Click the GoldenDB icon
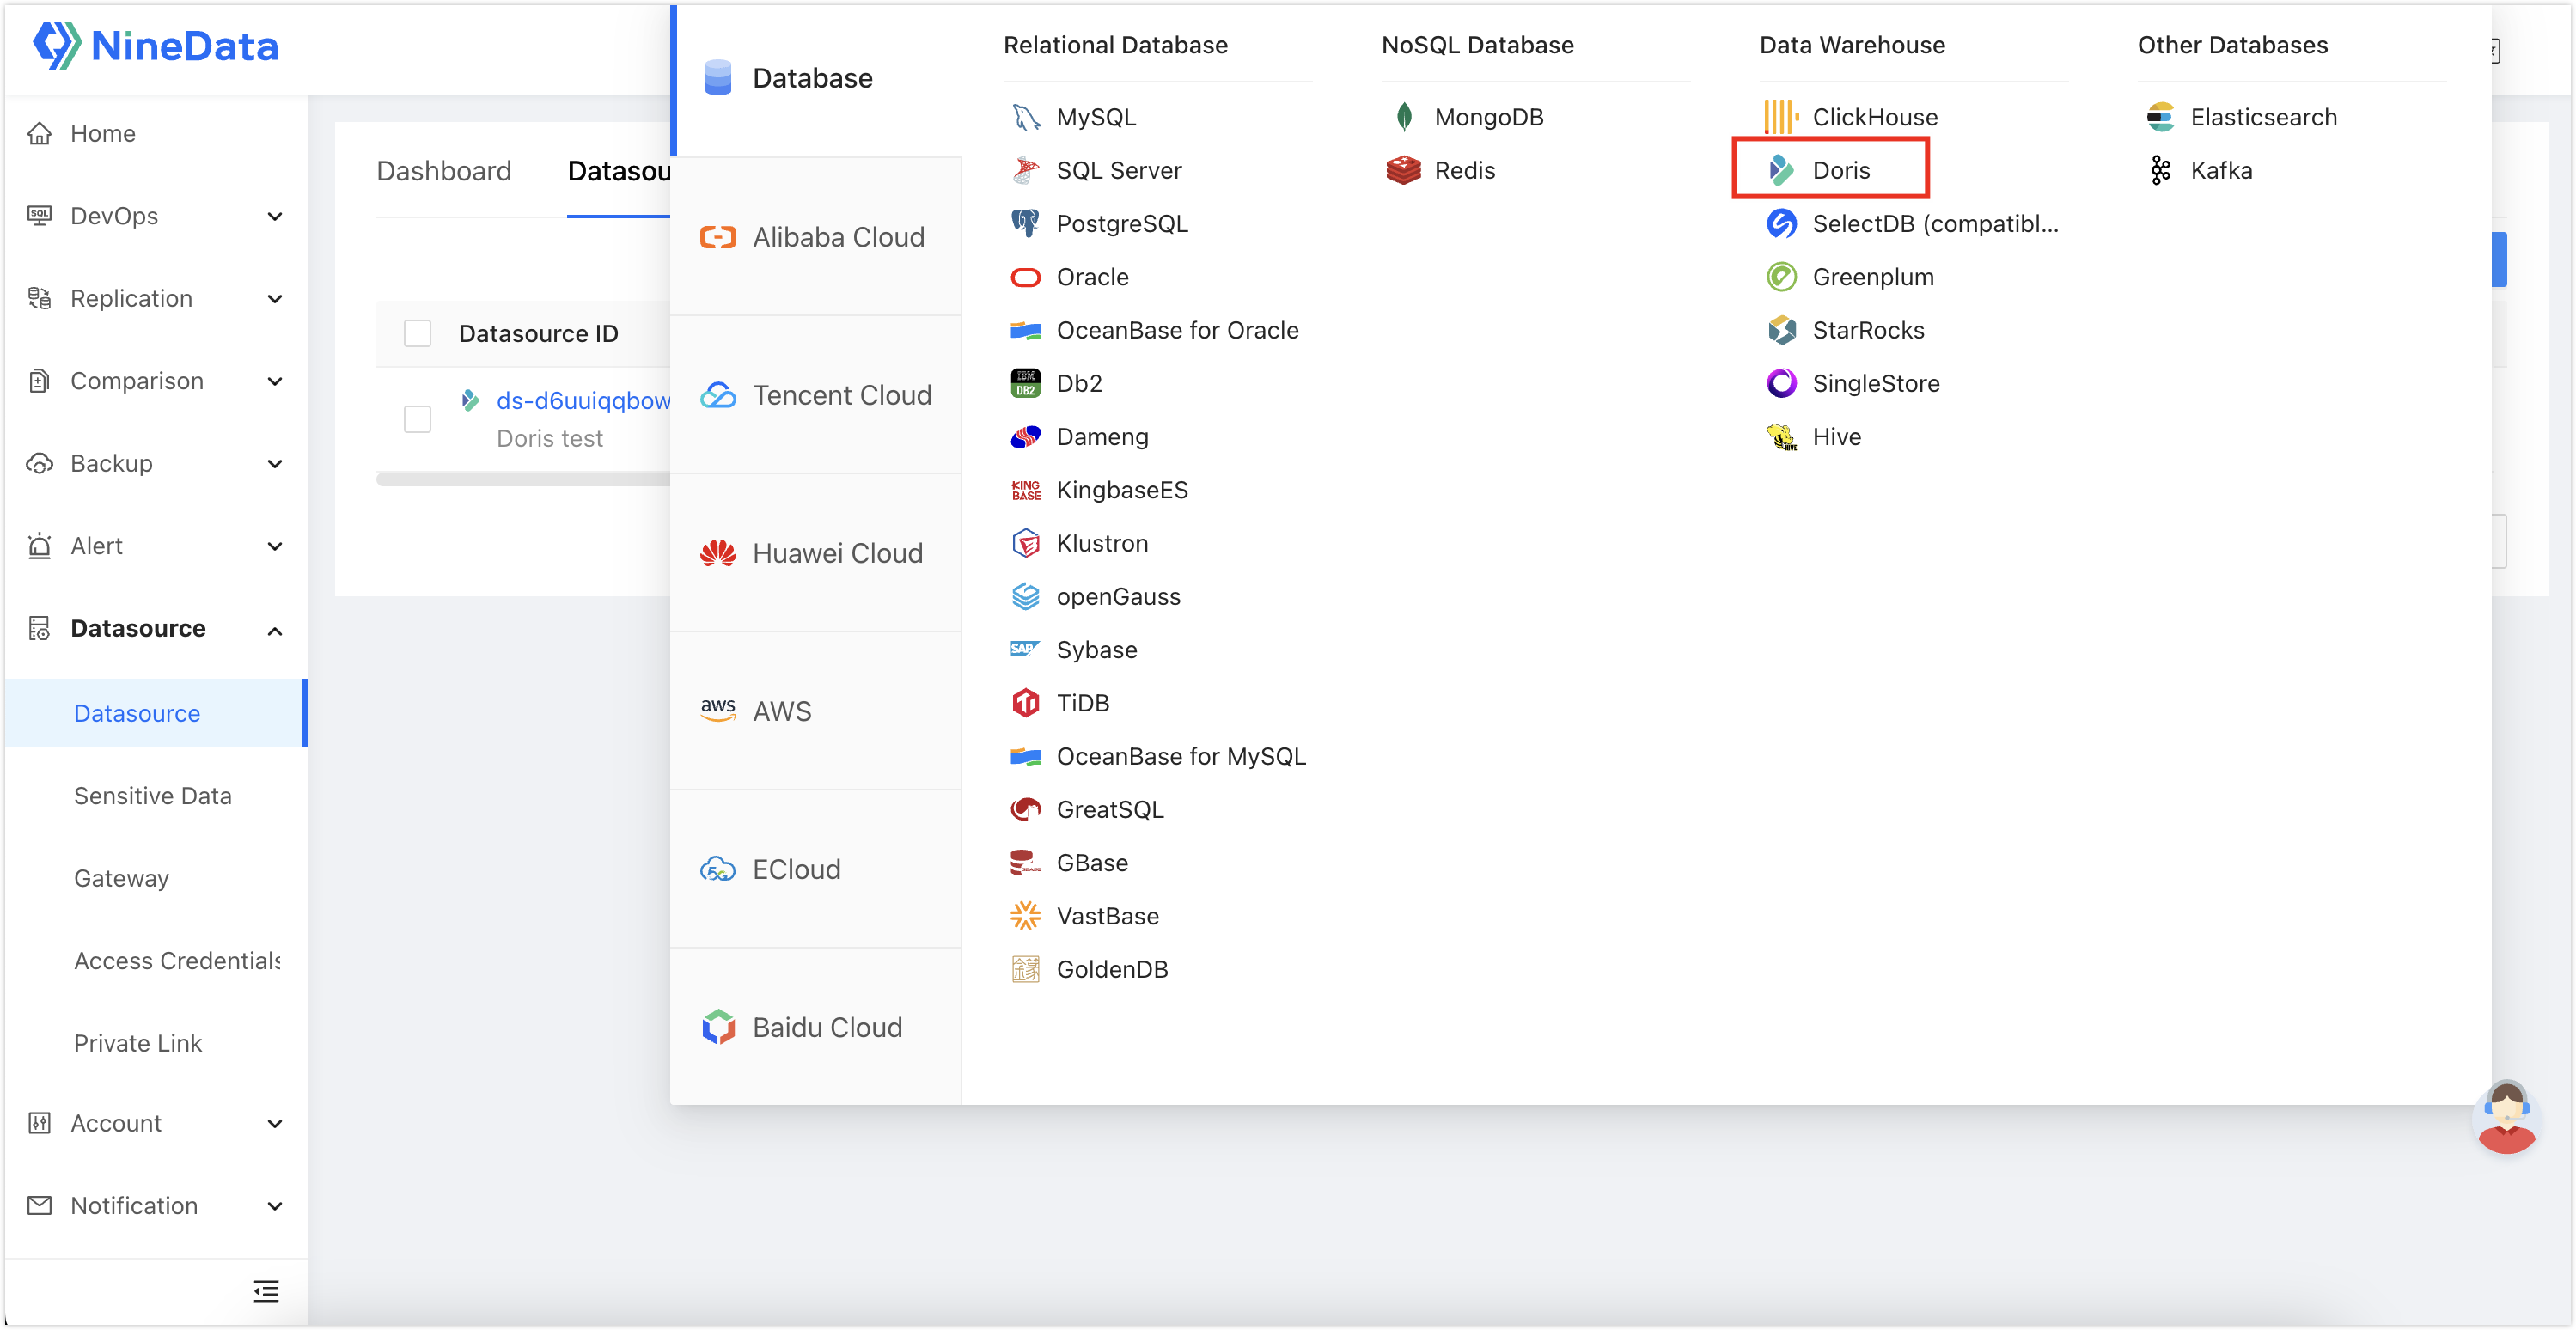Screen dimensions: 2576x1330 click(x=1025, y=969)
